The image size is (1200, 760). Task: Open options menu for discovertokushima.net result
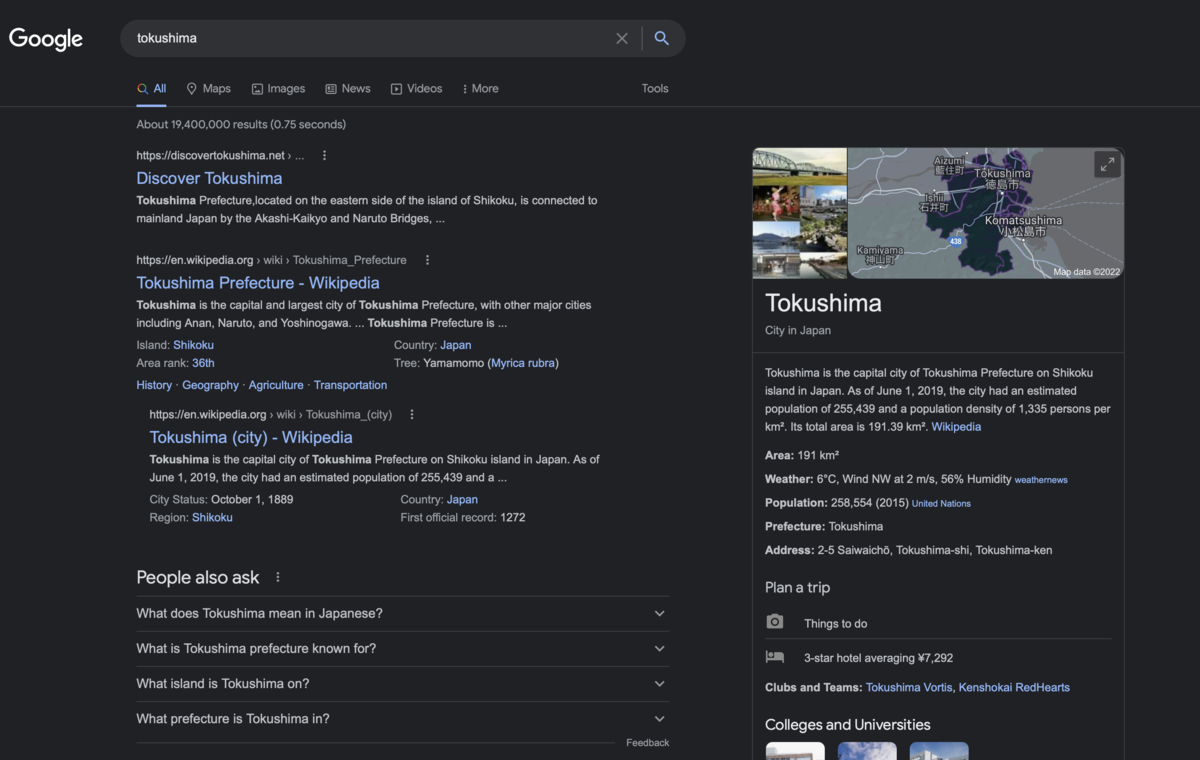324,156
